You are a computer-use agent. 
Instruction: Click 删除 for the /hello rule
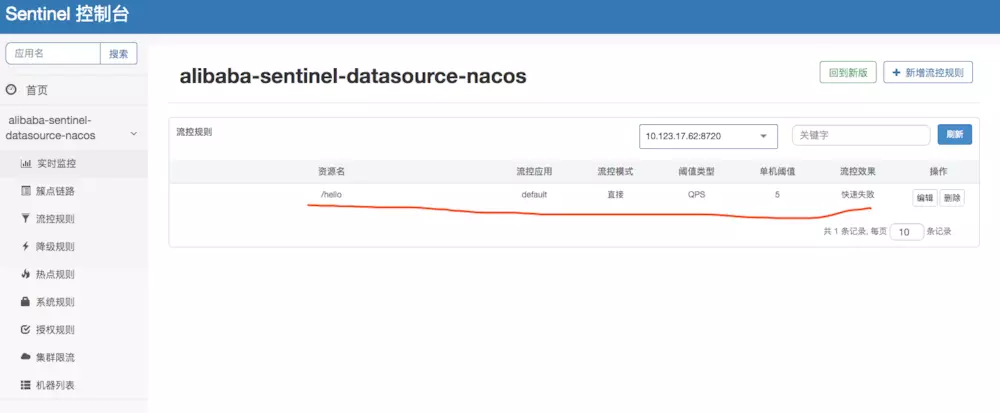coord(952,198)
